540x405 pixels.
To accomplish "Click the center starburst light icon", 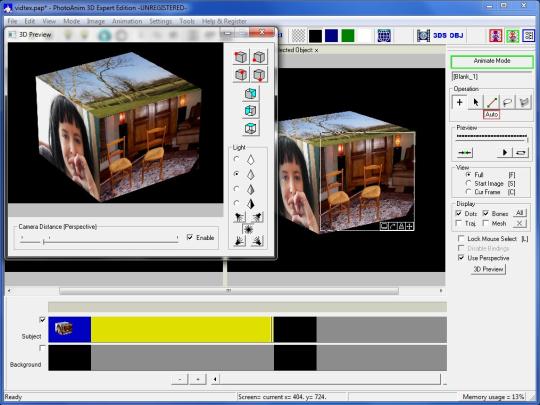I will [x=248, y=229].
